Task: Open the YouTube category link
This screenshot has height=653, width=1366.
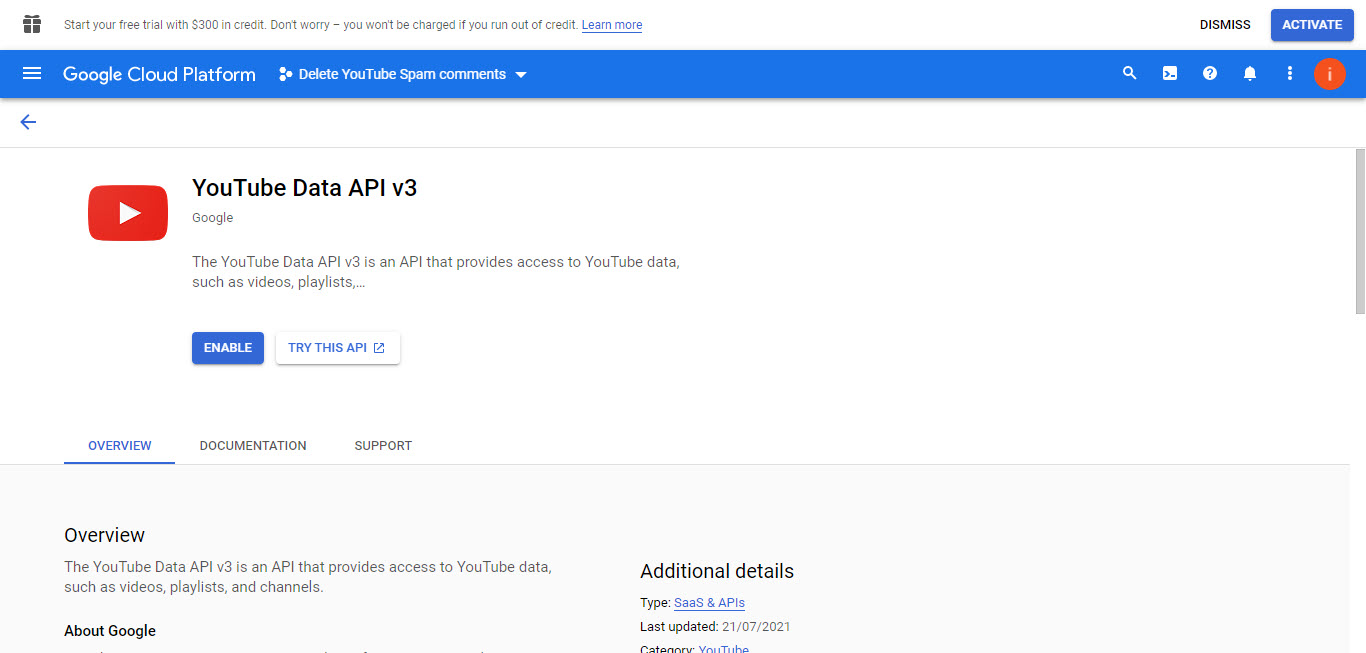Action: point(724,648)
